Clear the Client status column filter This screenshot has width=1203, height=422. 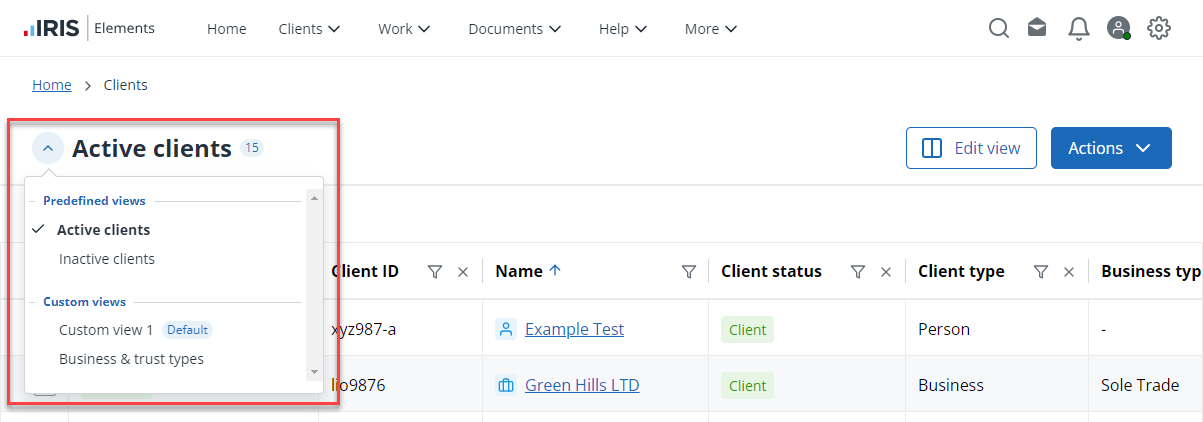point(885,272)
